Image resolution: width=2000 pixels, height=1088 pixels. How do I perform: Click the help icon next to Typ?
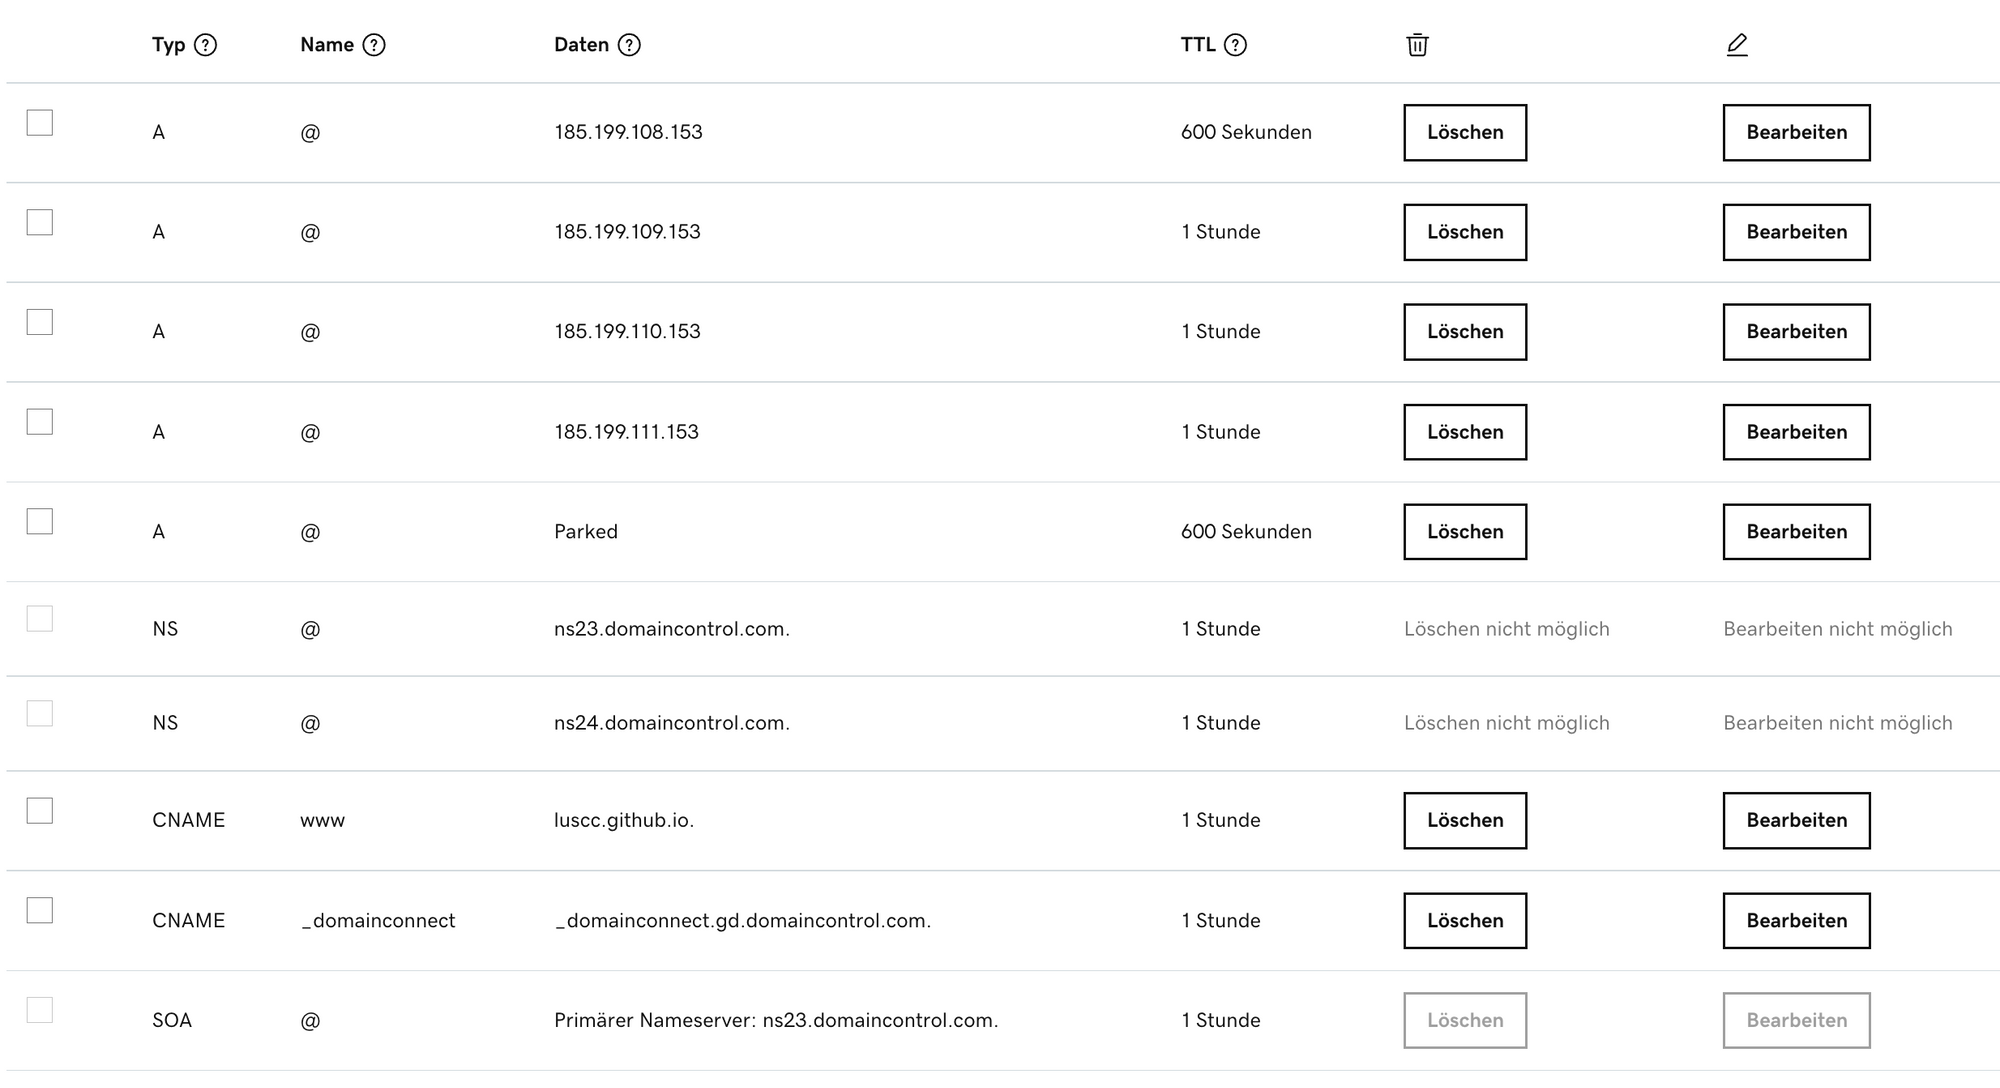coord(205,45)
